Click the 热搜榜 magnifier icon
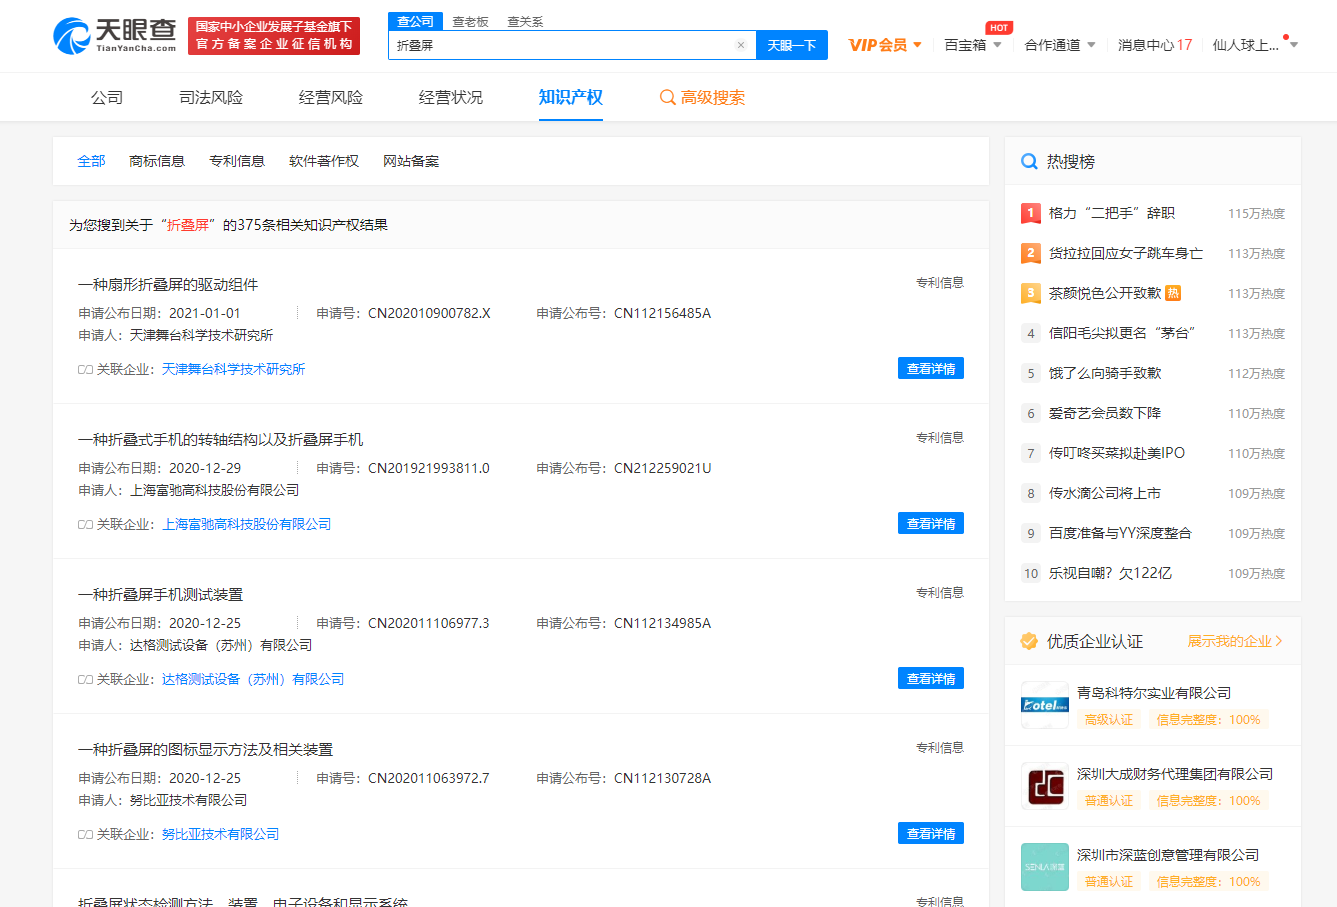The image size is (1337, 907). point(1029,161)
